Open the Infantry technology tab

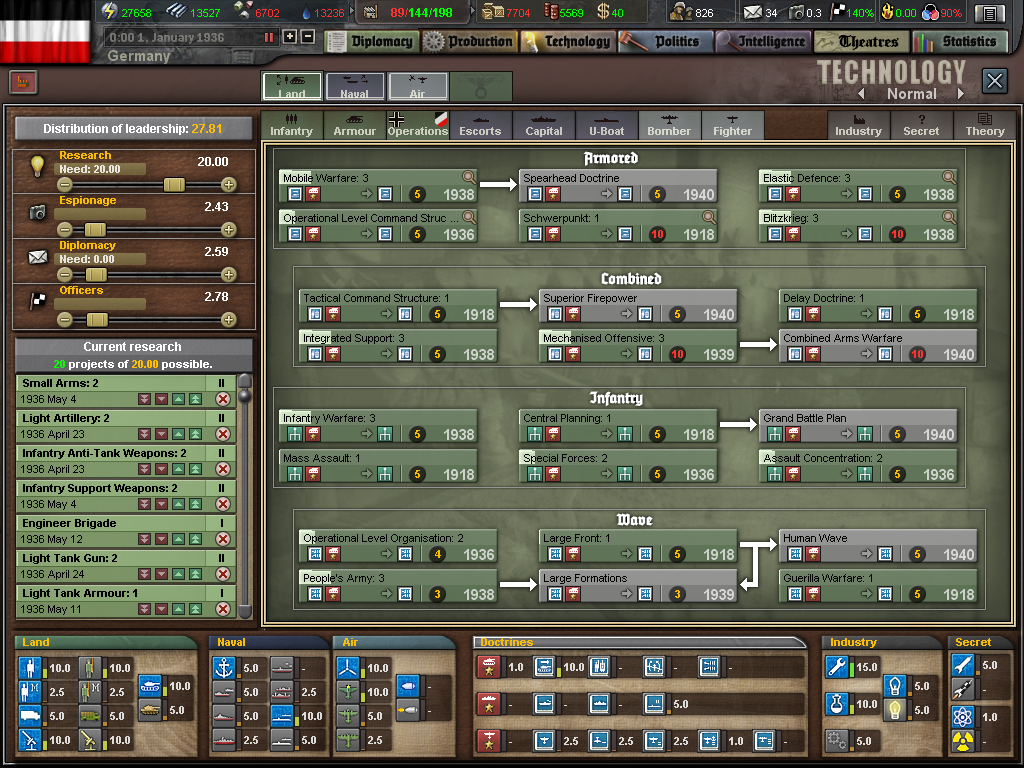tap(291, 125)
